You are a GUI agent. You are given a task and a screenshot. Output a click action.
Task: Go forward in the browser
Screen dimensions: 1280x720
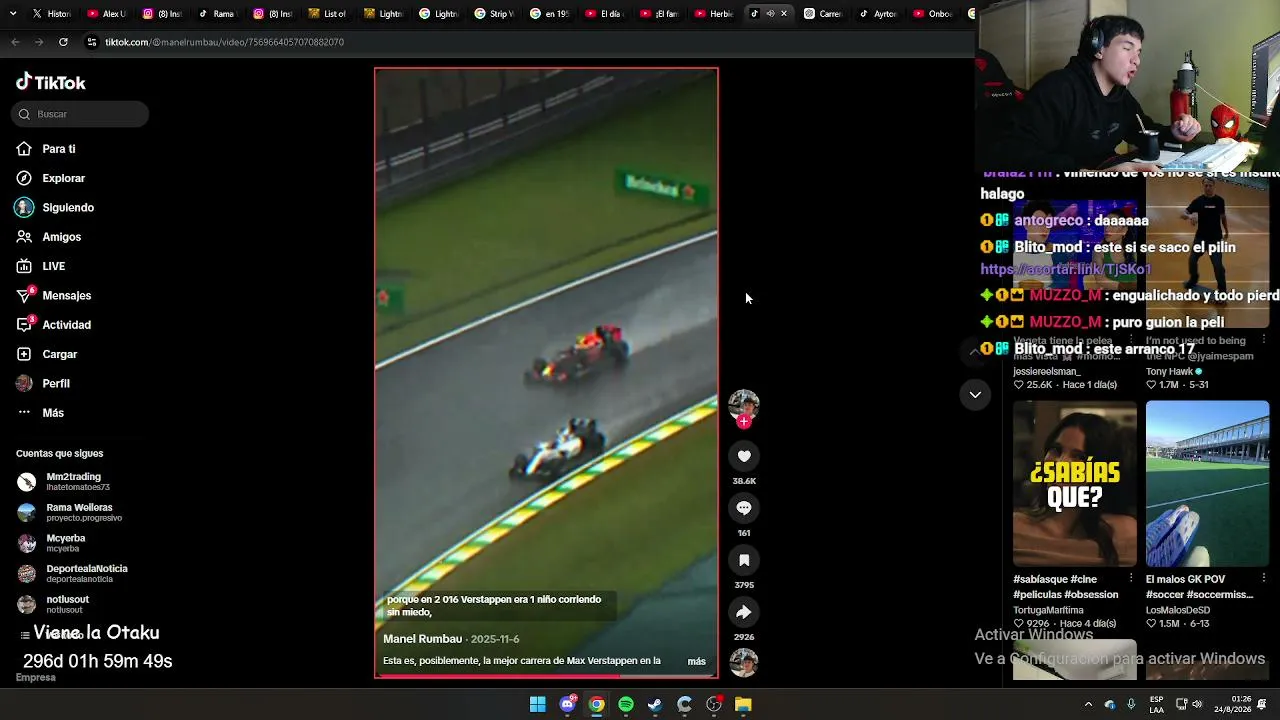pos(39,42)
